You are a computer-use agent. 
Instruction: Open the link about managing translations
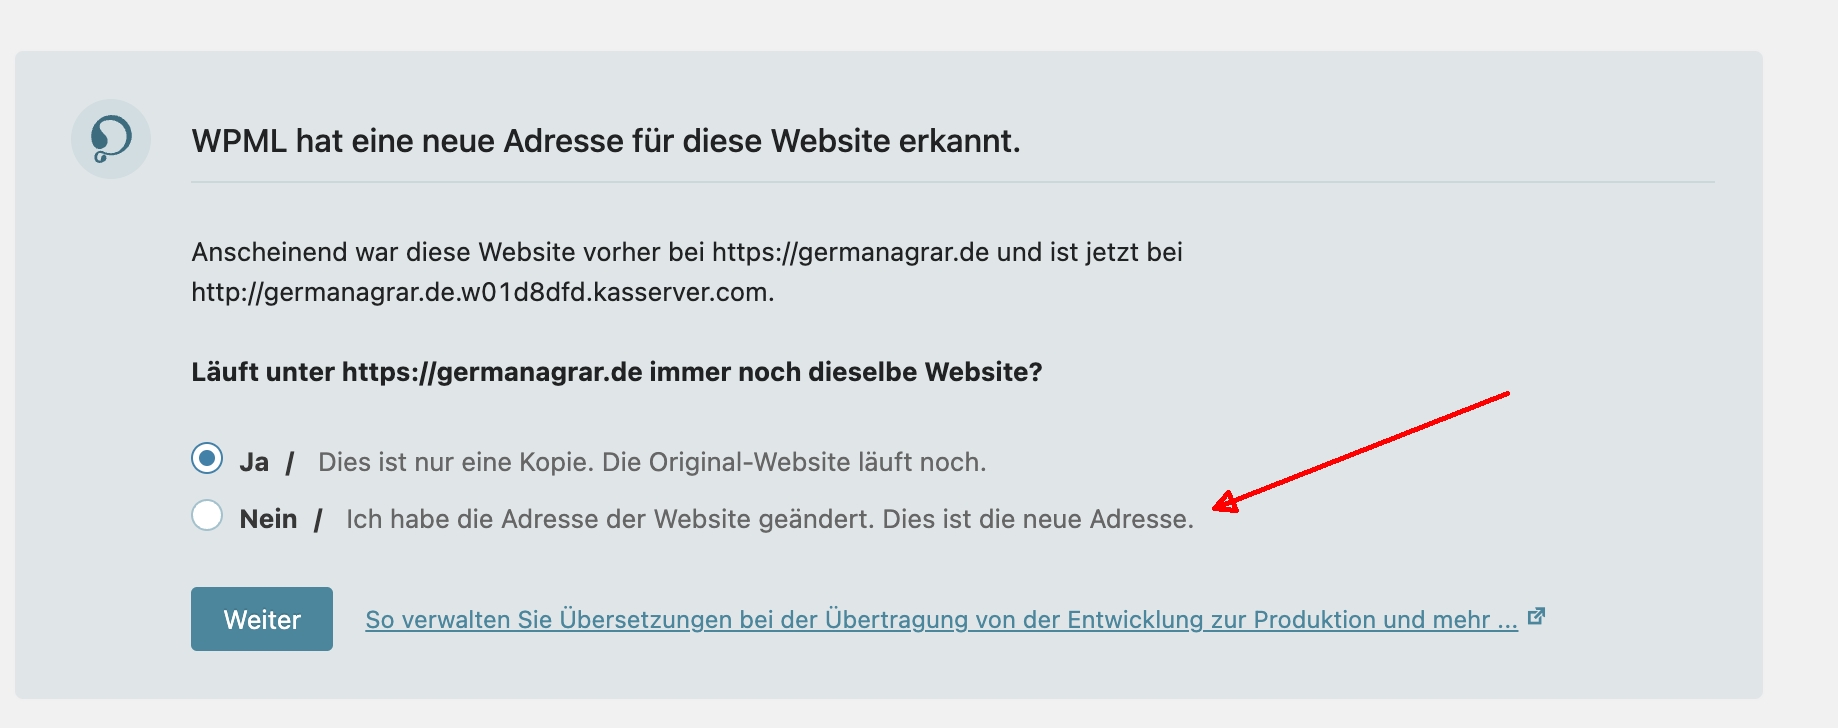tap(941, 620)
